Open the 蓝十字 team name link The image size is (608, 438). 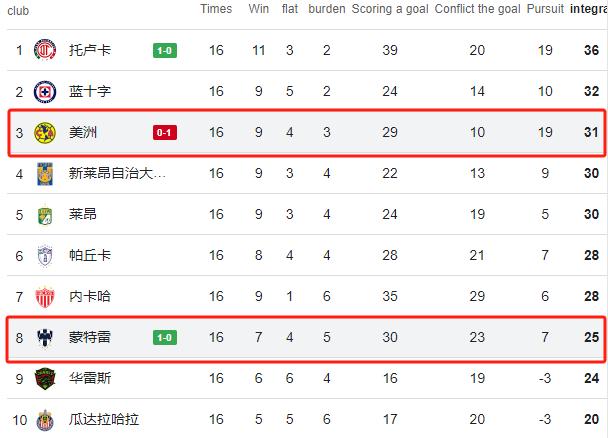click(x=90, y=91)
